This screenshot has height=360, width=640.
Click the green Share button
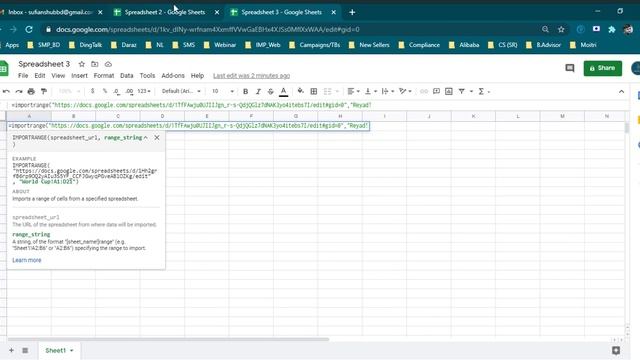point(602,68)
